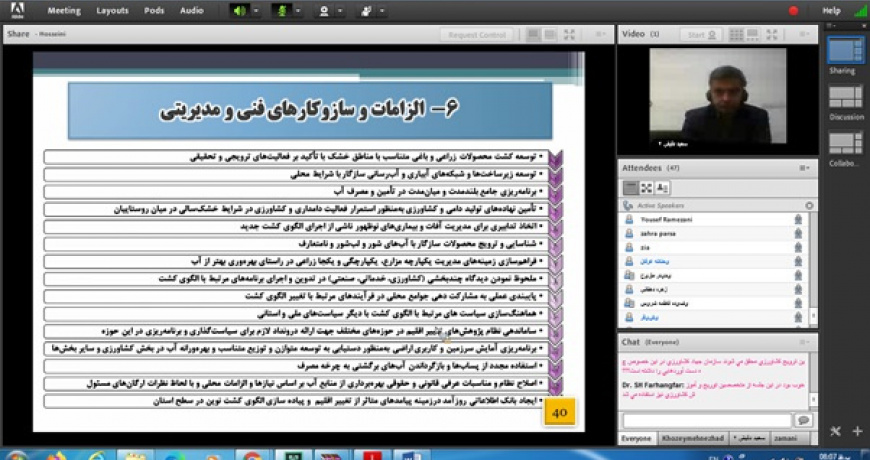Open the Video pod options menu

pos(803,34)
